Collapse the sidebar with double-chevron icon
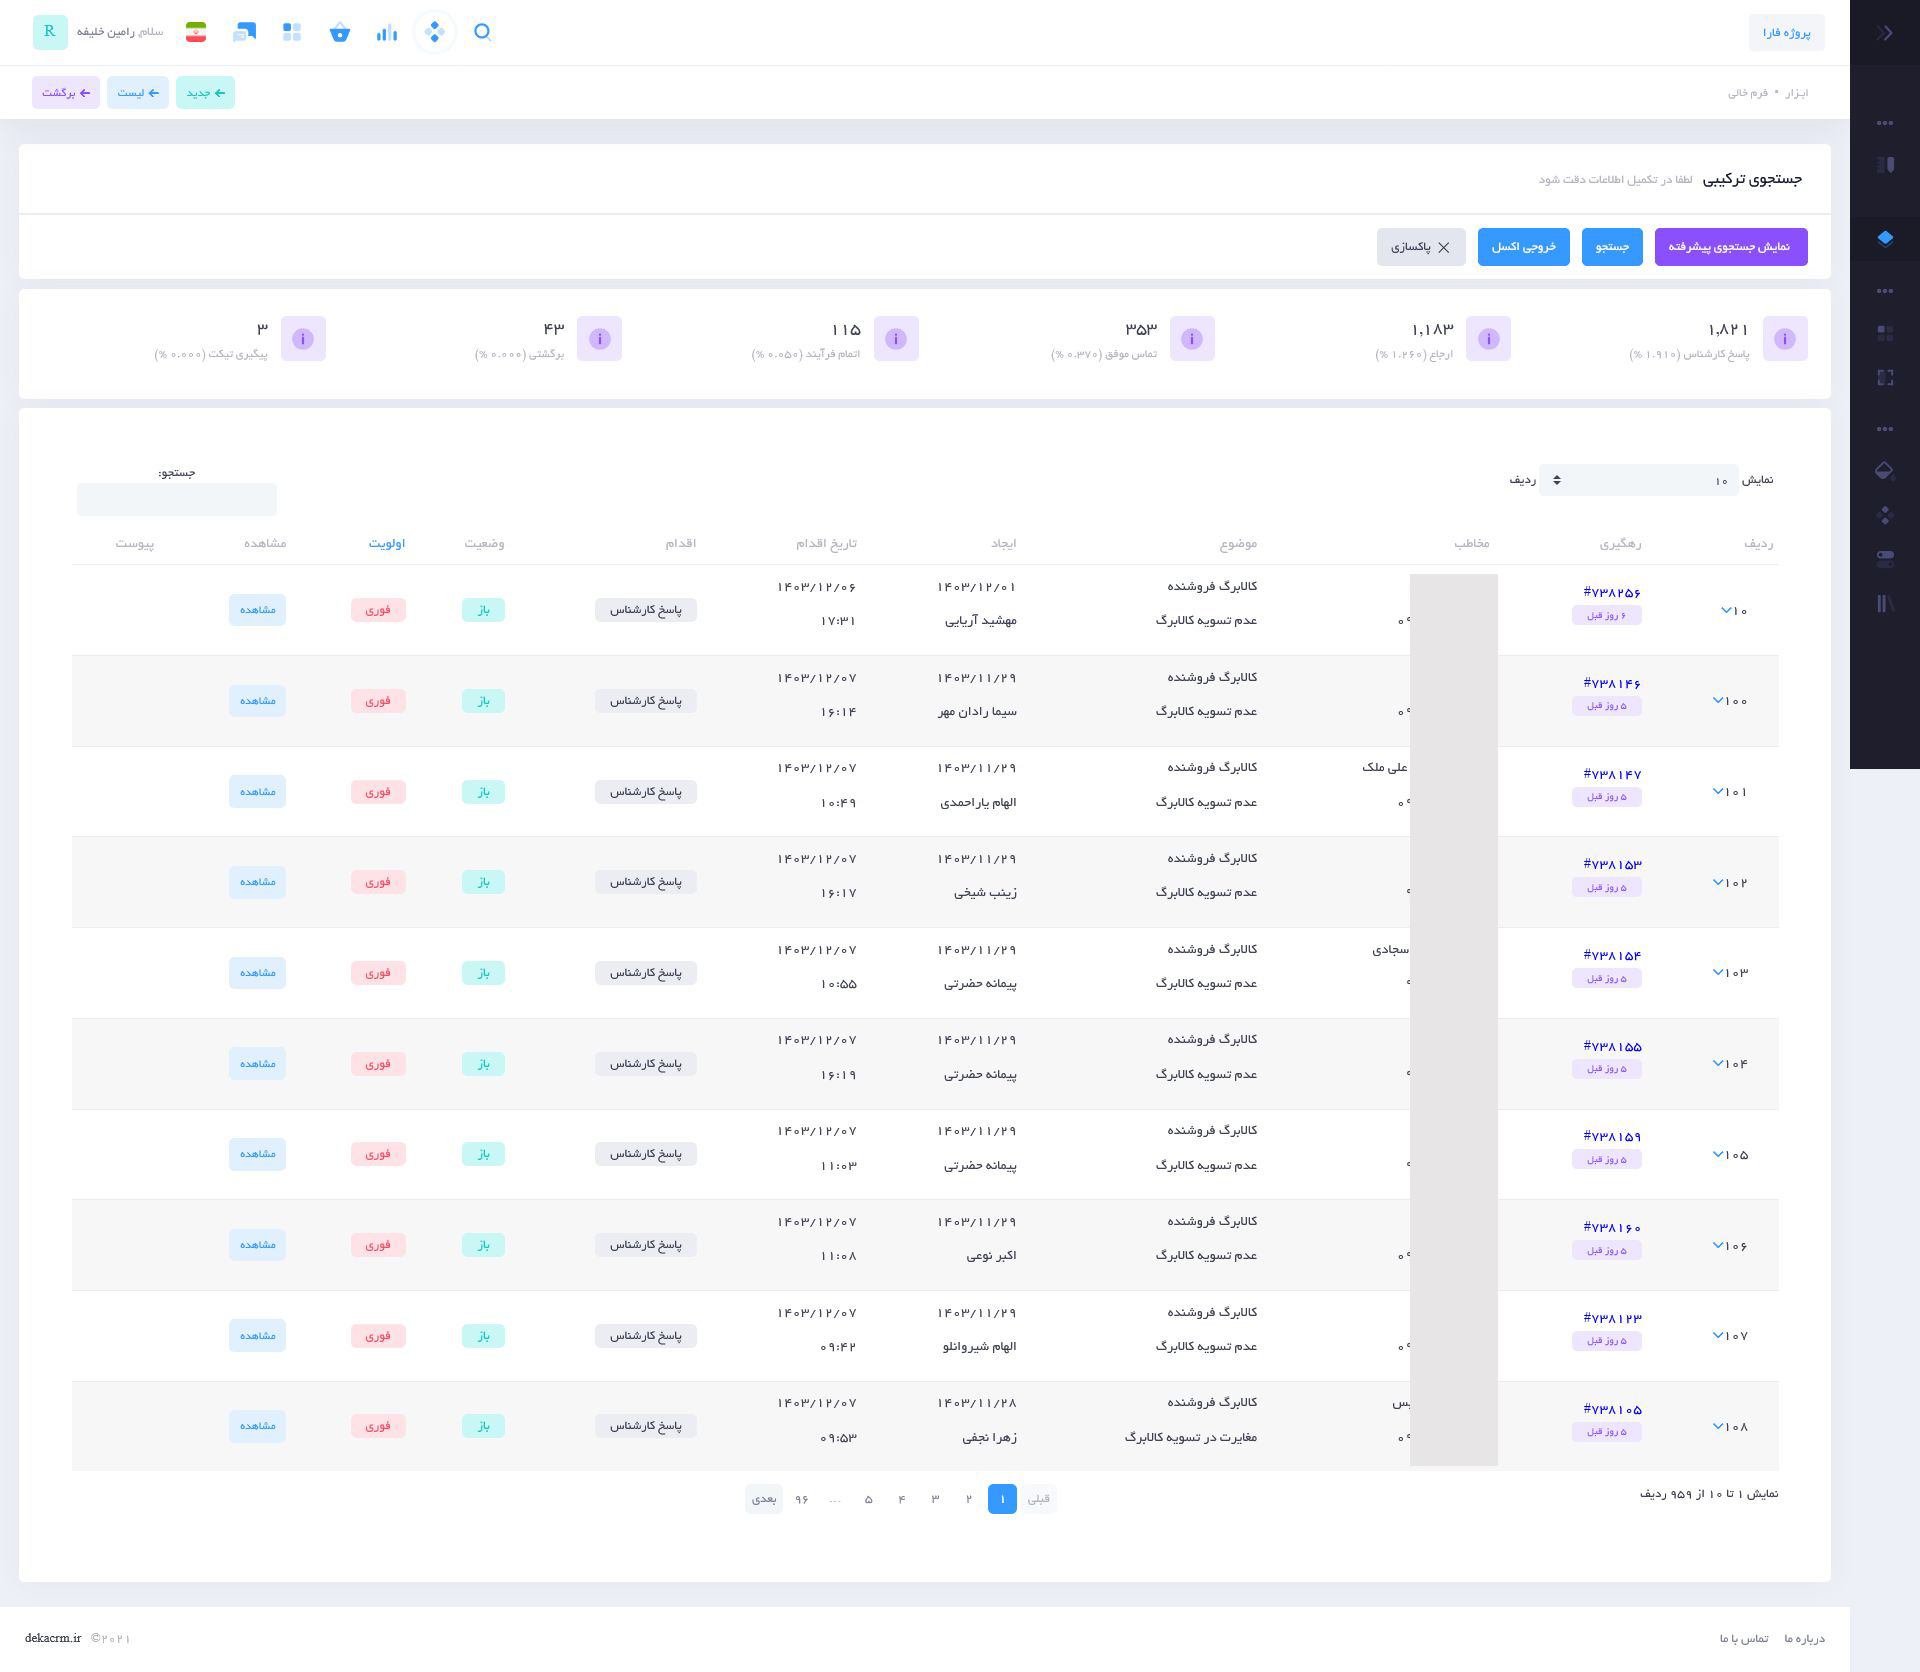1920x1672 pixels. click(x=1885, y=33)
